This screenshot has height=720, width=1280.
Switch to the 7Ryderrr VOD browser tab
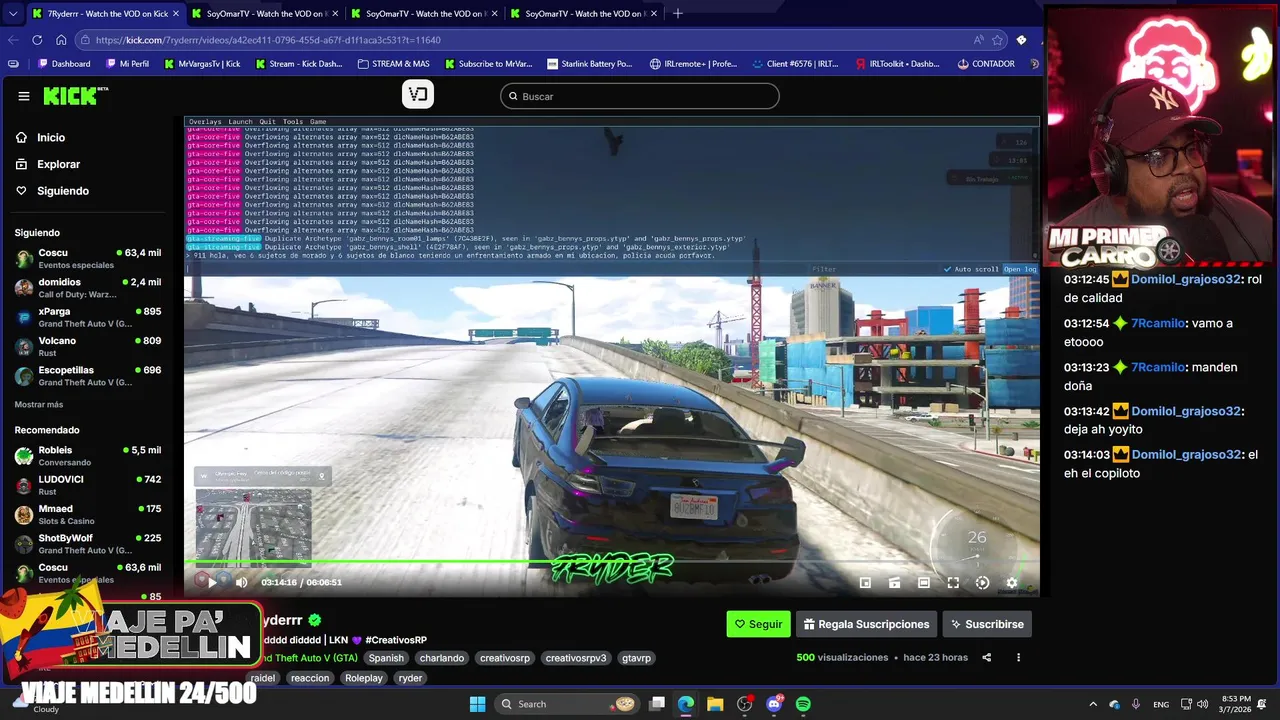pyautogui.click(x=106, y=14)
